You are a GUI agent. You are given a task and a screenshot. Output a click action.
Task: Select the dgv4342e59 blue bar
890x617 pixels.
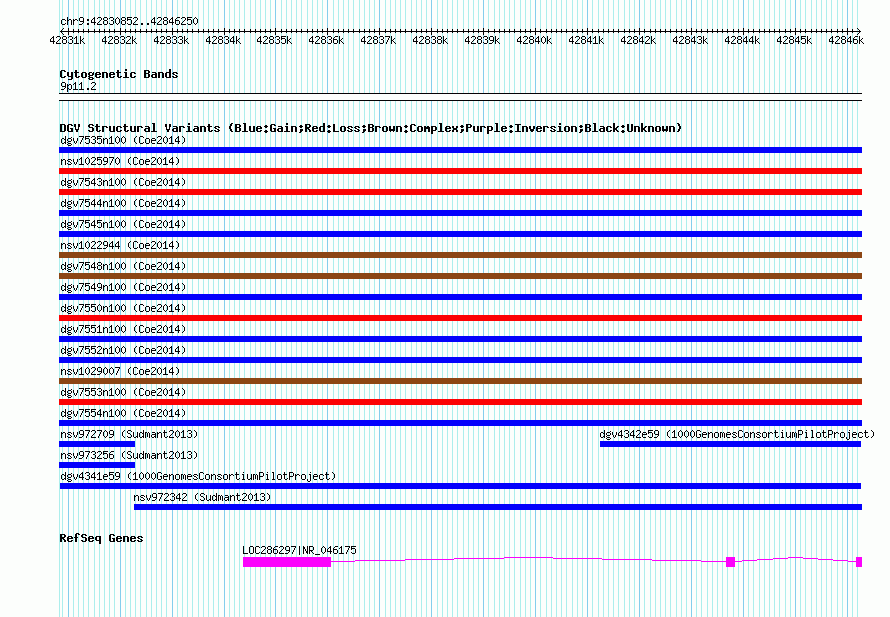click(731, 444)
